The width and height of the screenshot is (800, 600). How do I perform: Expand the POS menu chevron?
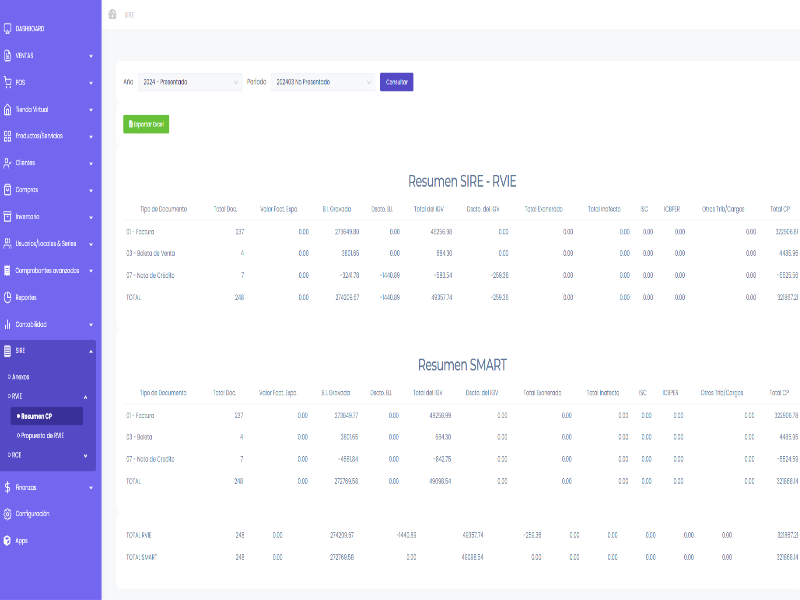coord(91,83)
